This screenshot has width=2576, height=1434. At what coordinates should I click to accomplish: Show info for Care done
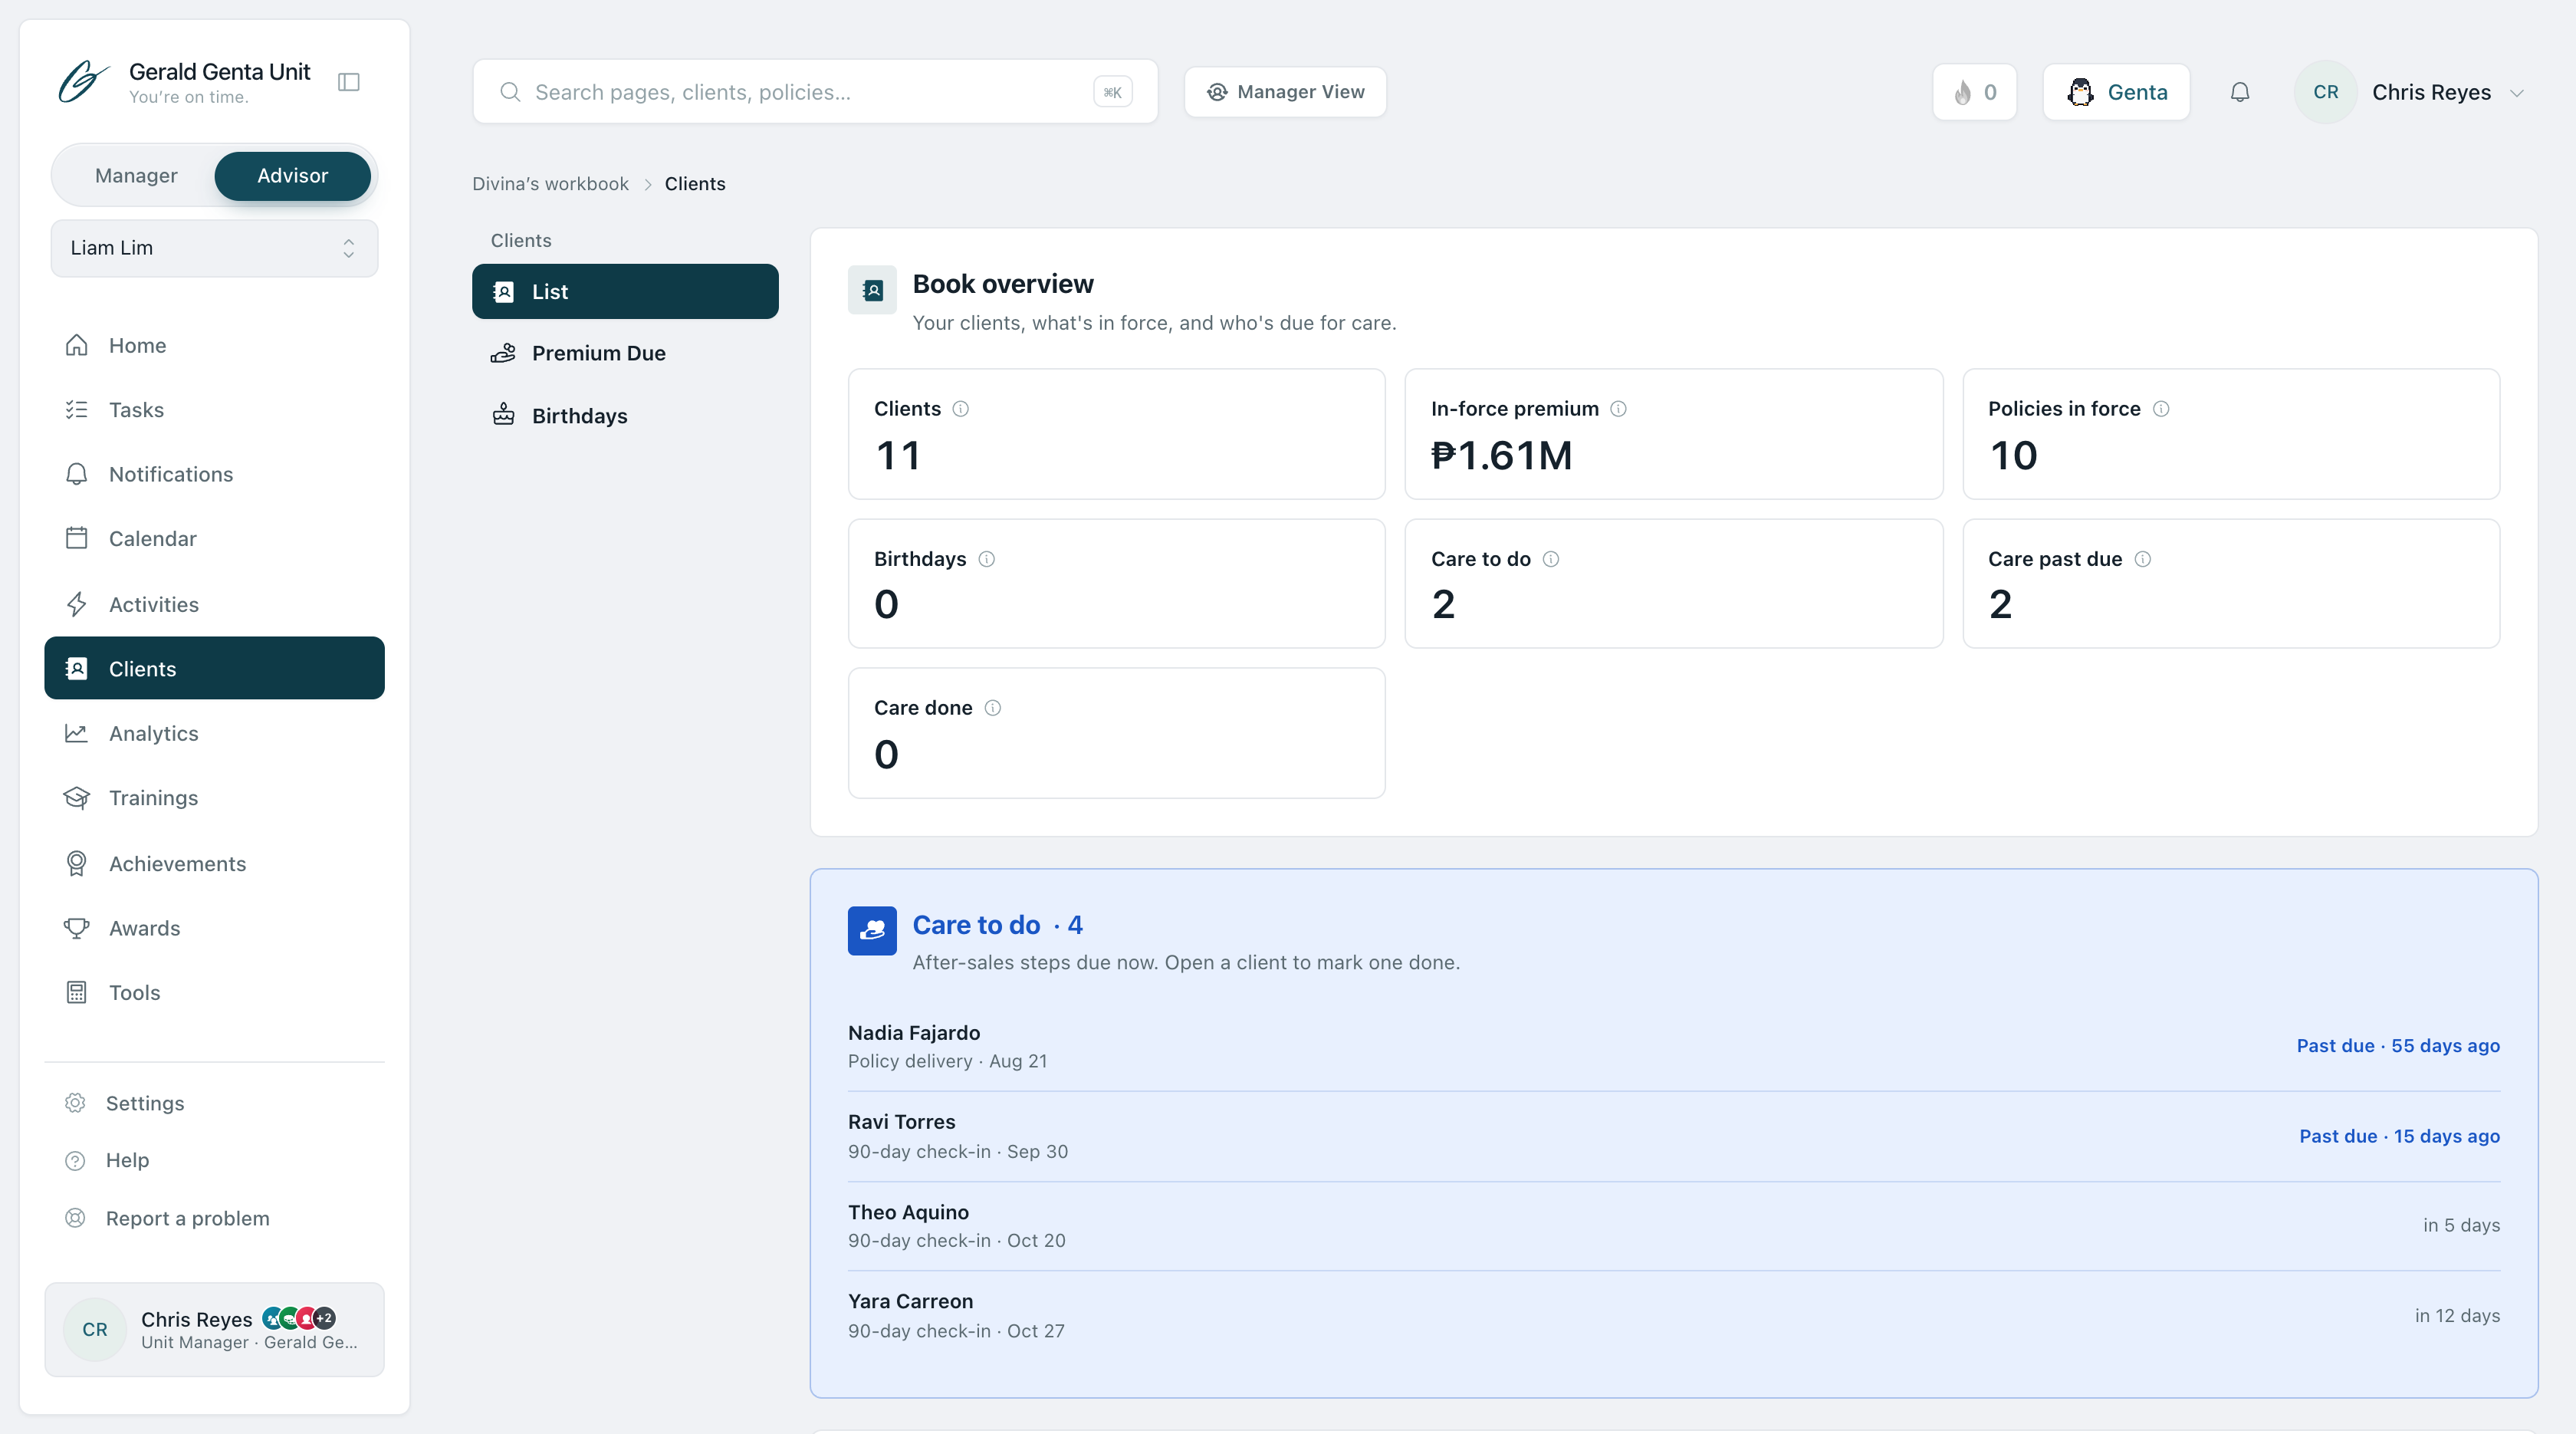(x=992, y=708)
